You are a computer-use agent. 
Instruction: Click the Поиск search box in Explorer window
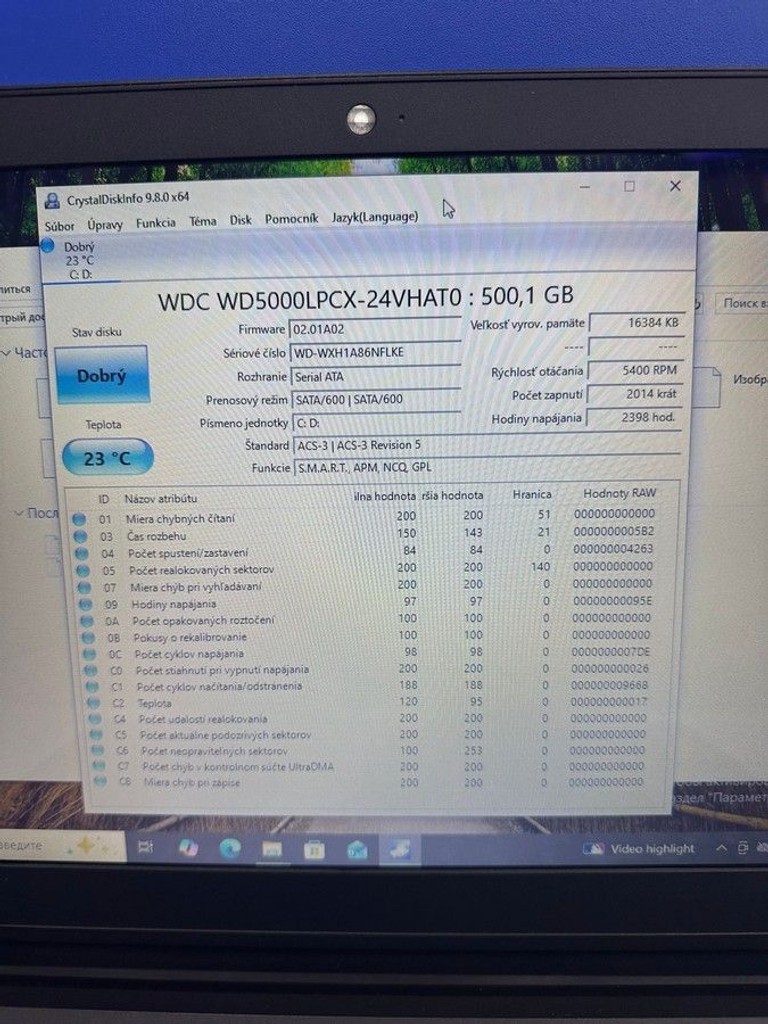[x=743, y=302]
